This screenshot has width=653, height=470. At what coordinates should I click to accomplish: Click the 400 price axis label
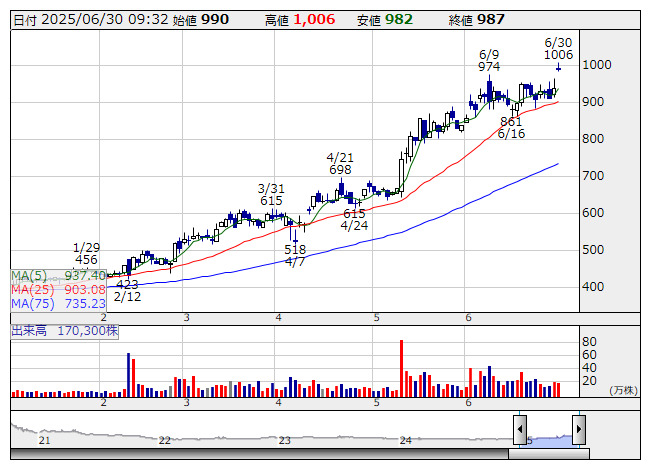(x=593, y=287)
